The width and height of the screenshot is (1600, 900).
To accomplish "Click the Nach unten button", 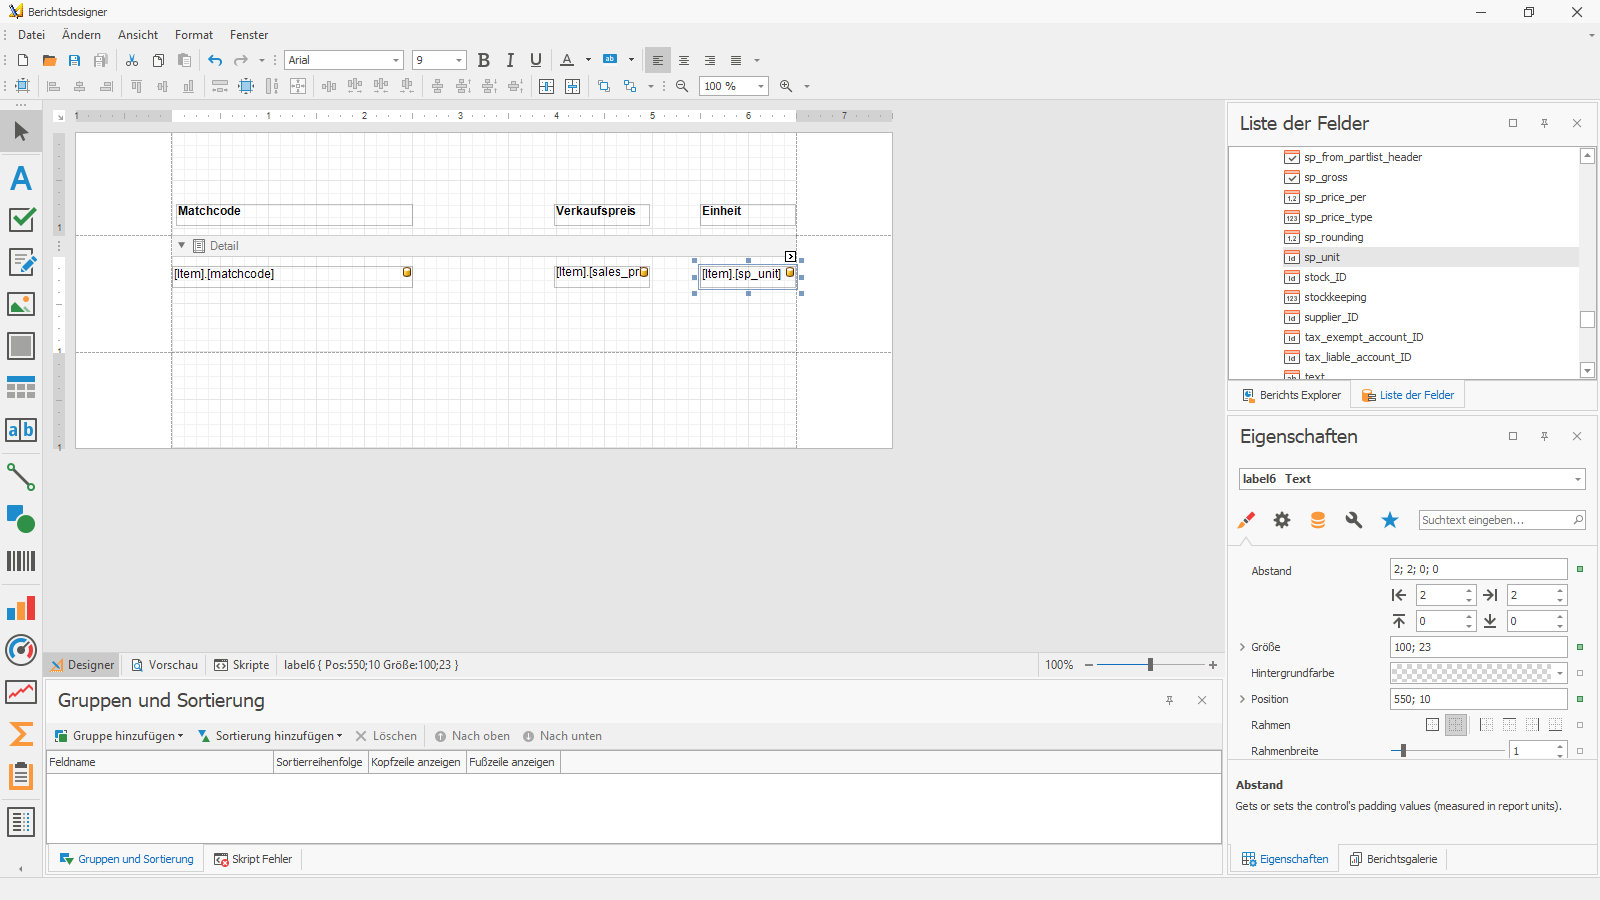I will [562, 736].
